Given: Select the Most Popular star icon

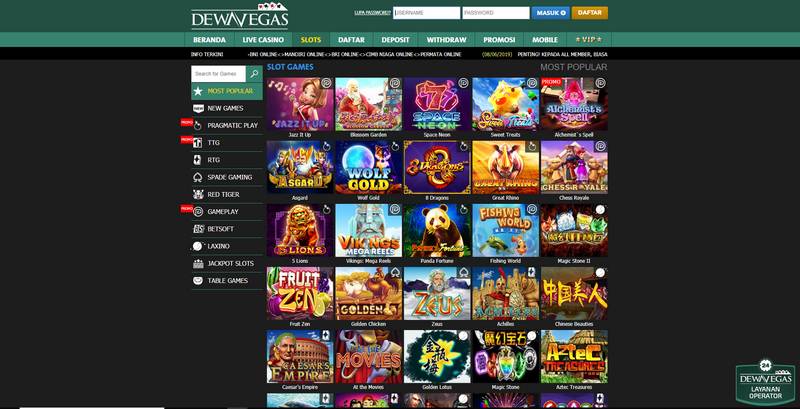Looking at the screenshot, I should point(198,91).
